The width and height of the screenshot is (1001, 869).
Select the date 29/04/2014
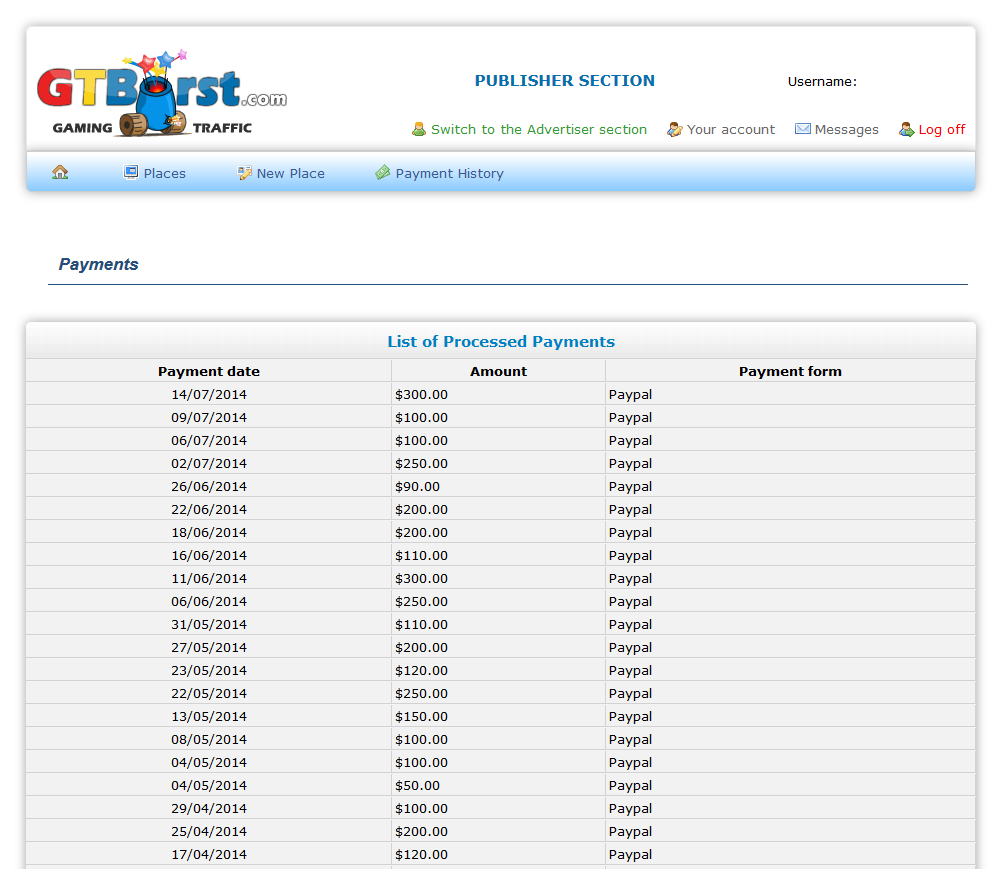(x=209, y=808)
